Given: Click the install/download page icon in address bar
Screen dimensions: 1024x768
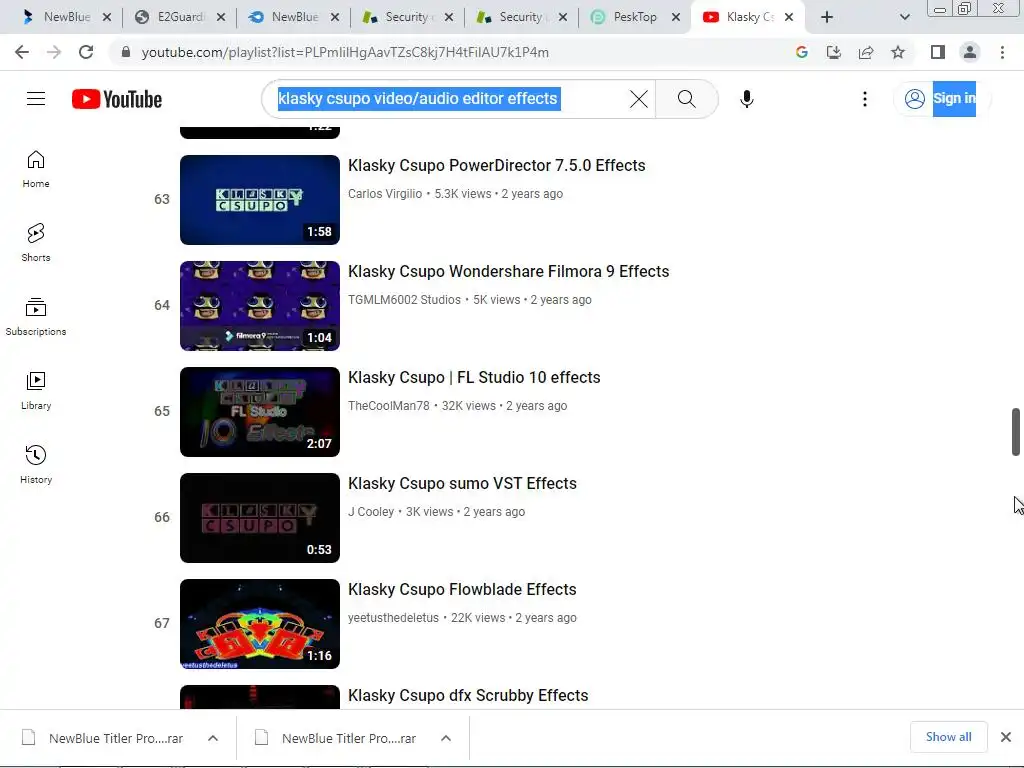Looking at the screenshot, I should coord(833,52).
